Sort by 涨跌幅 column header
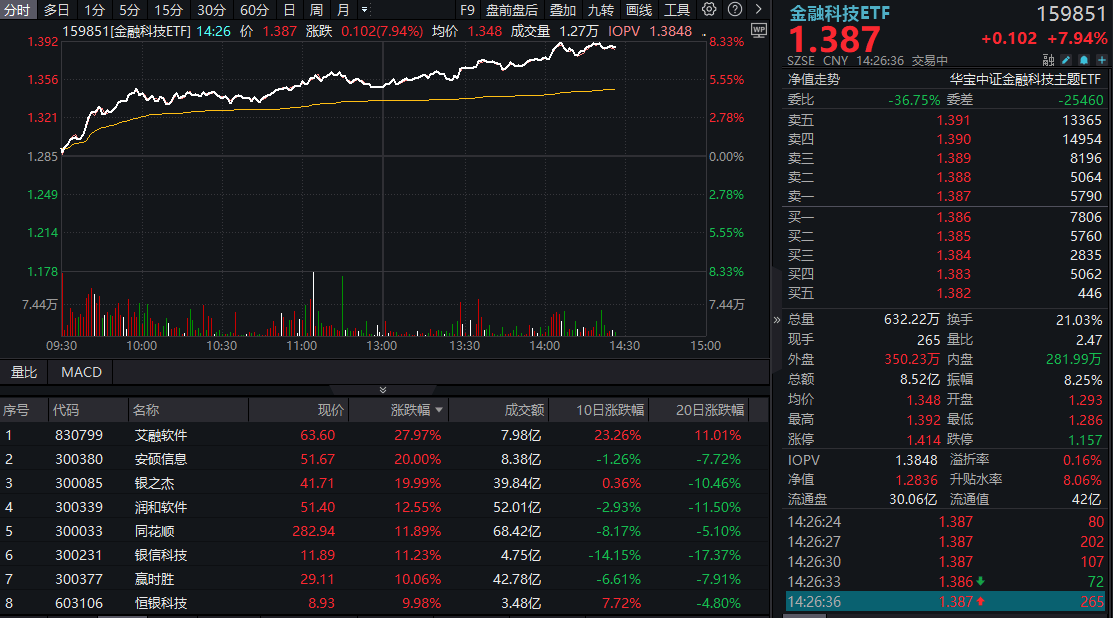The height and width of the screenshot is (618, 1113). tap(411, 410)
